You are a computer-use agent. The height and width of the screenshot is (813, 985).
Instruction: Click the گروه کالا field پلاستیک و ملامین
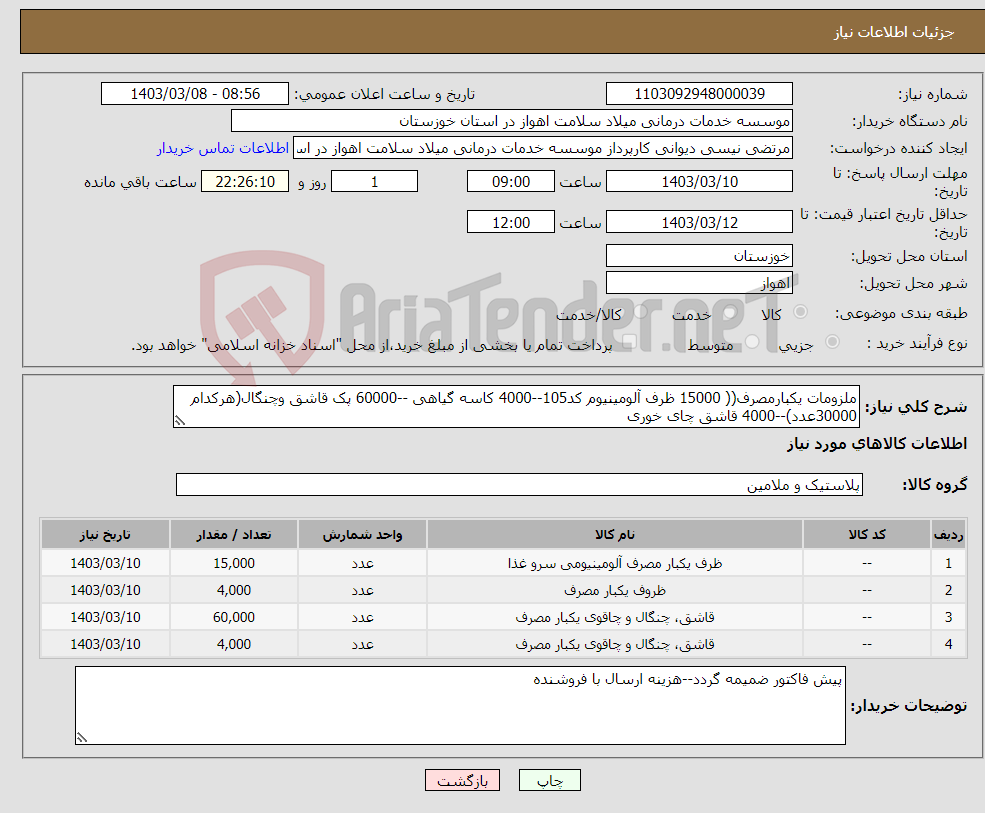(x=520, y=484)
